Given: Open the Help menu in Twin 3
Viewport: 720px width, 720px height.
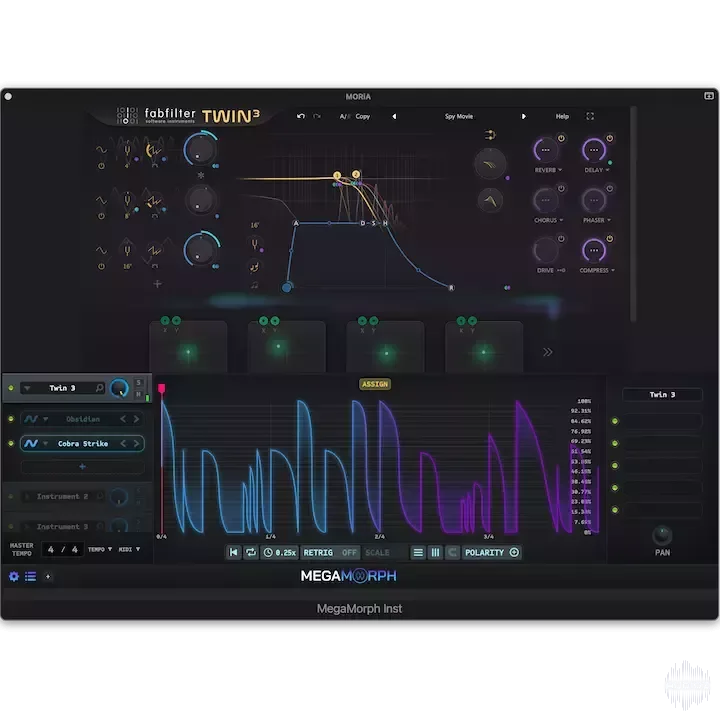Looking at the screenshot, I should coord(562,117).
